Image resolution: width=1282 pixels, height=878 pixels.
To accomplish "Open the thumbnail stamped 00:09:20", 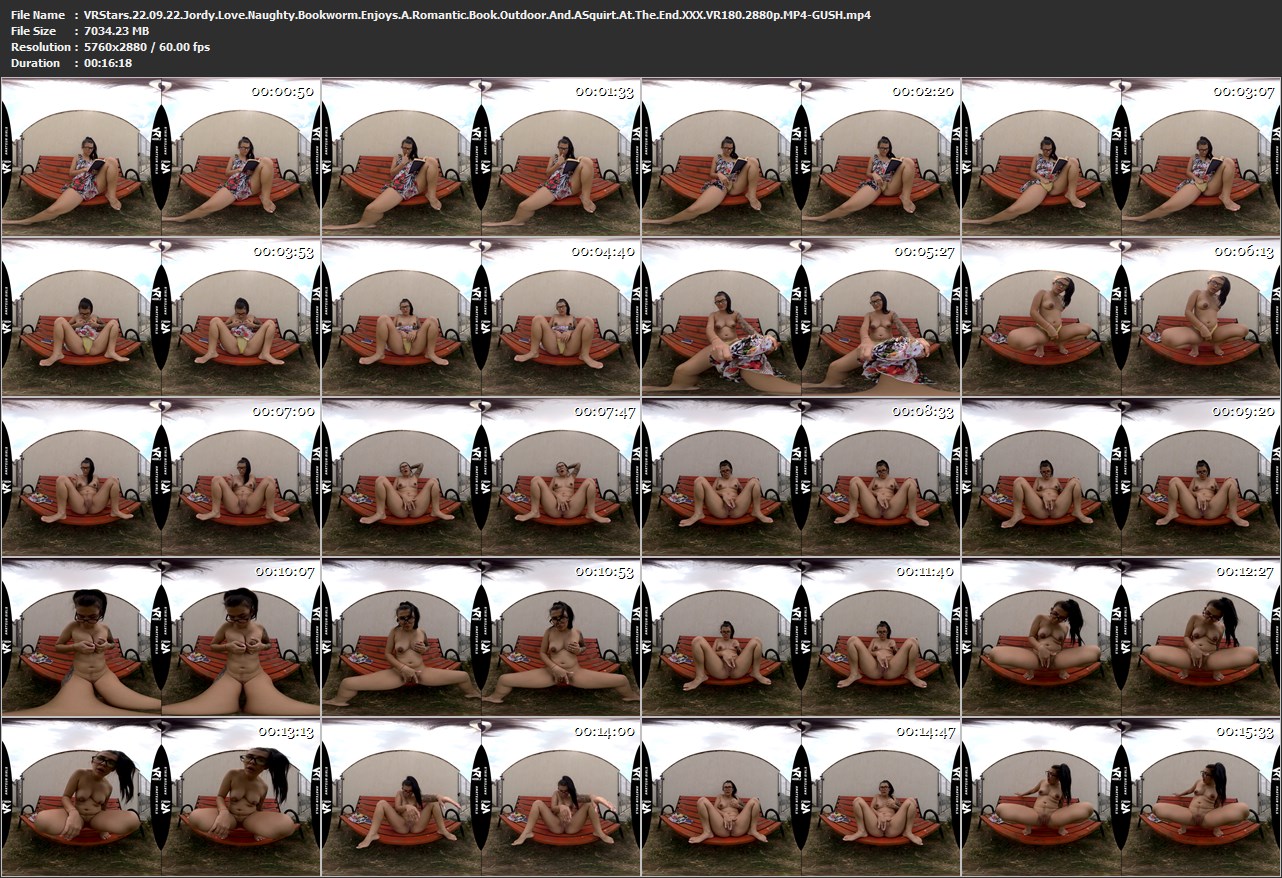I will 1120,476.
